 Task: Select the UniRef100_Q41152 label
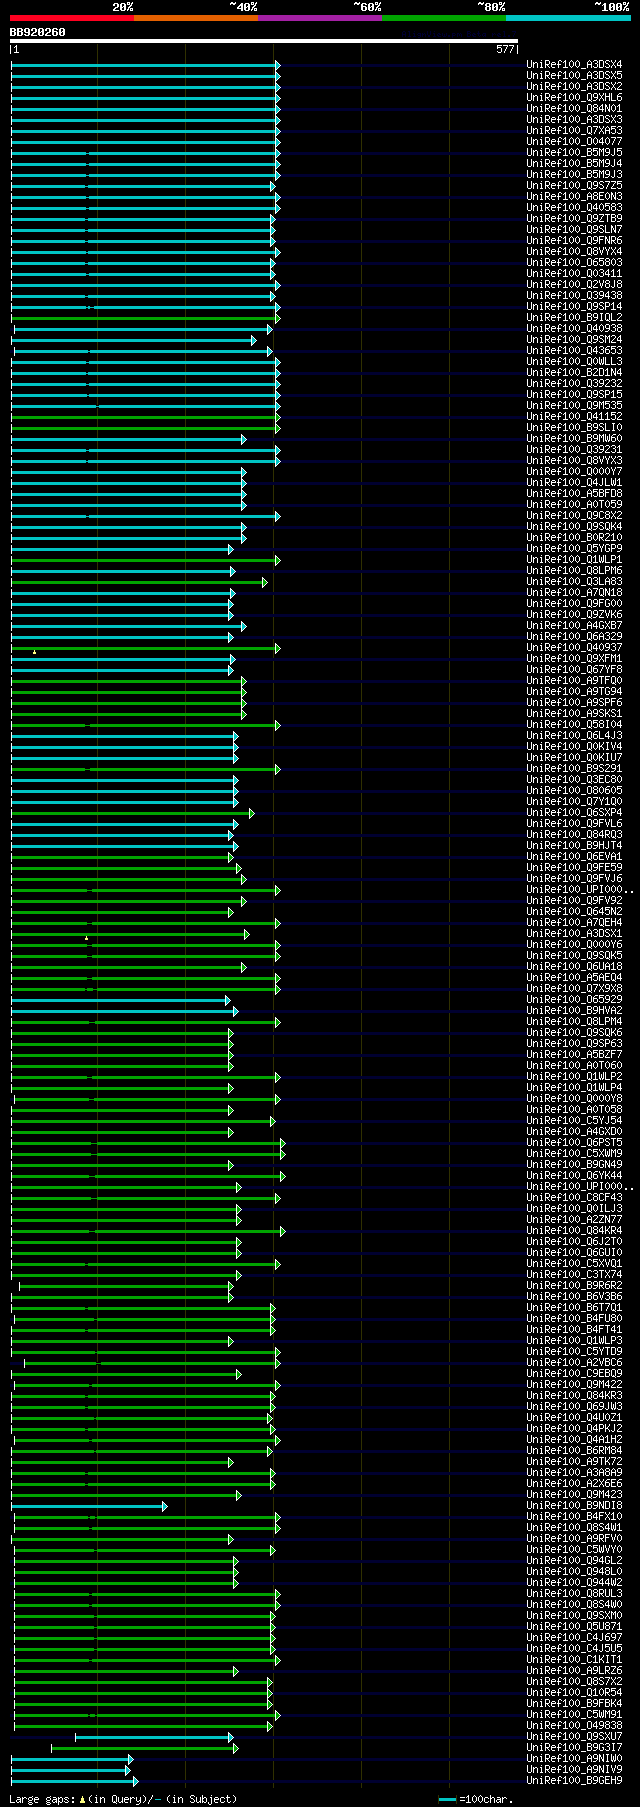coord(574,417)
